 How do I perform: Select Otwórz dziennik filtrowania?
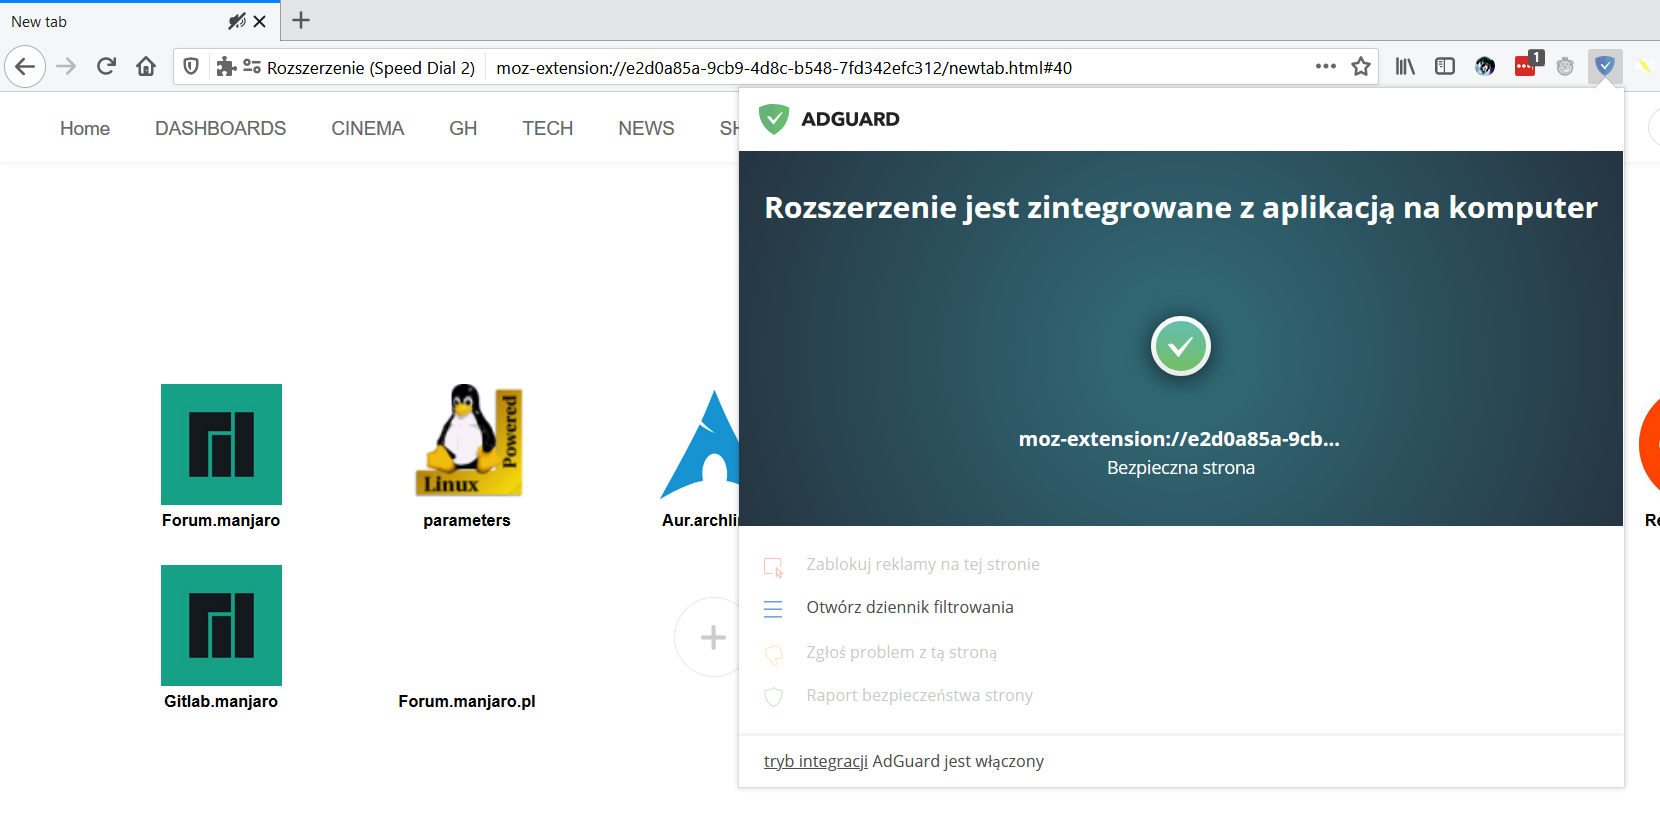click(910, 608)
